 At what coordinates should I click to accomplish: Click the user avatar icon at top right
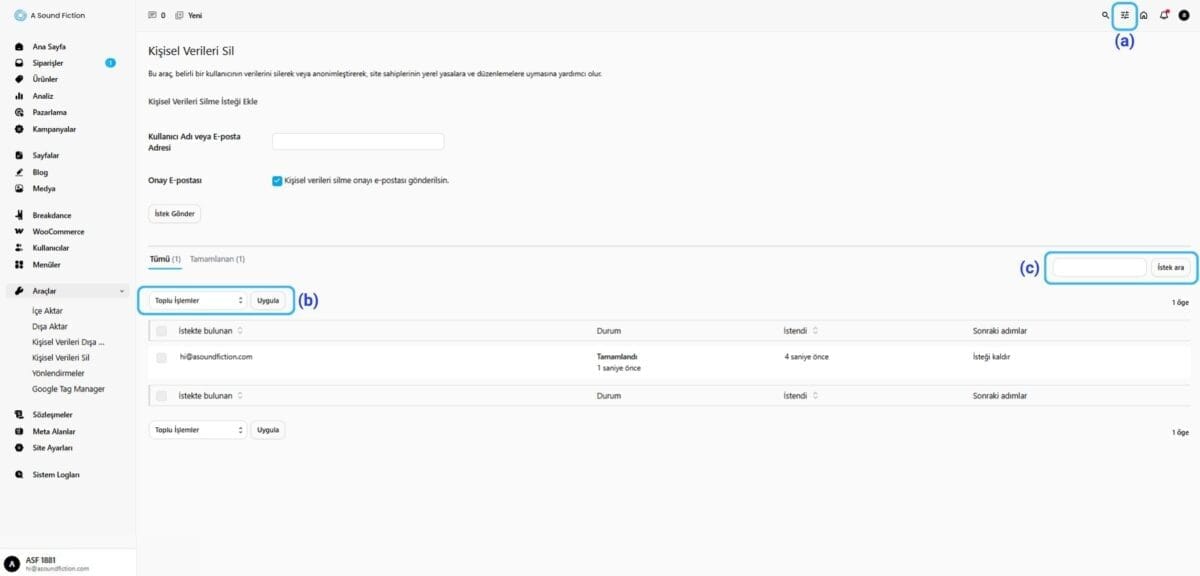(x=1184, y=15)
